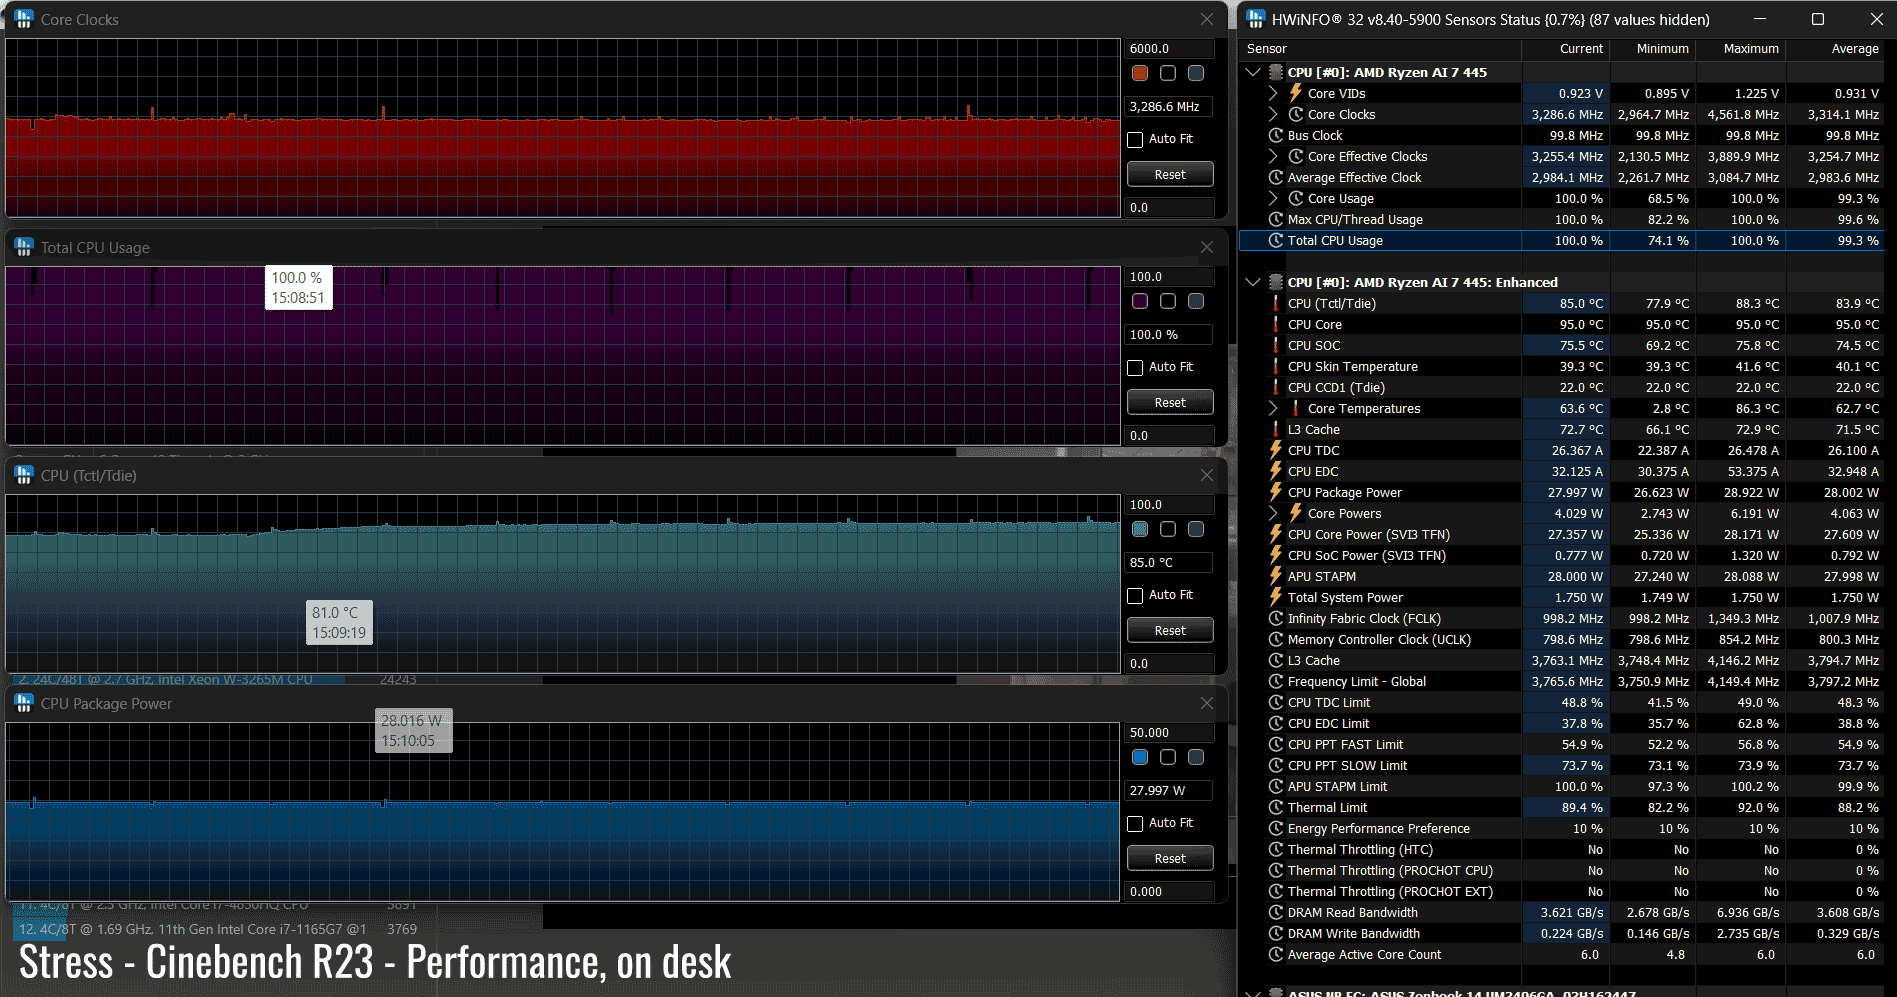Expand the Core Clocks sensor row
Screen dimensions: 1897x997
pos(1273,114)
